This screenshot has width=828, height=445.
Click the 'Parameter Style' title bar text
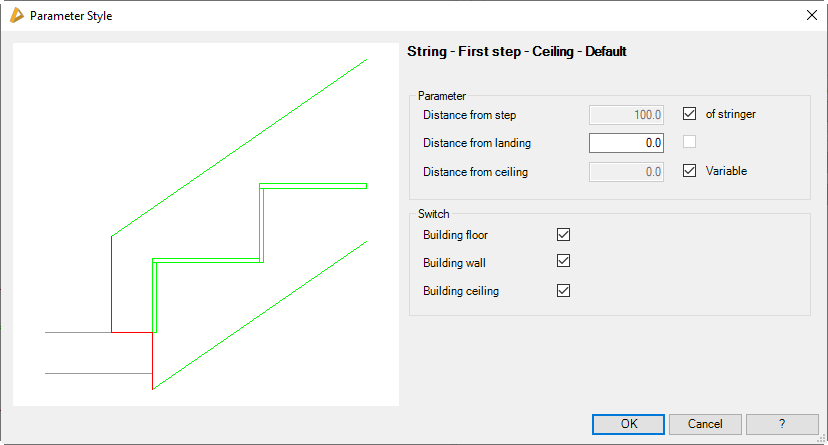(71, 16)
